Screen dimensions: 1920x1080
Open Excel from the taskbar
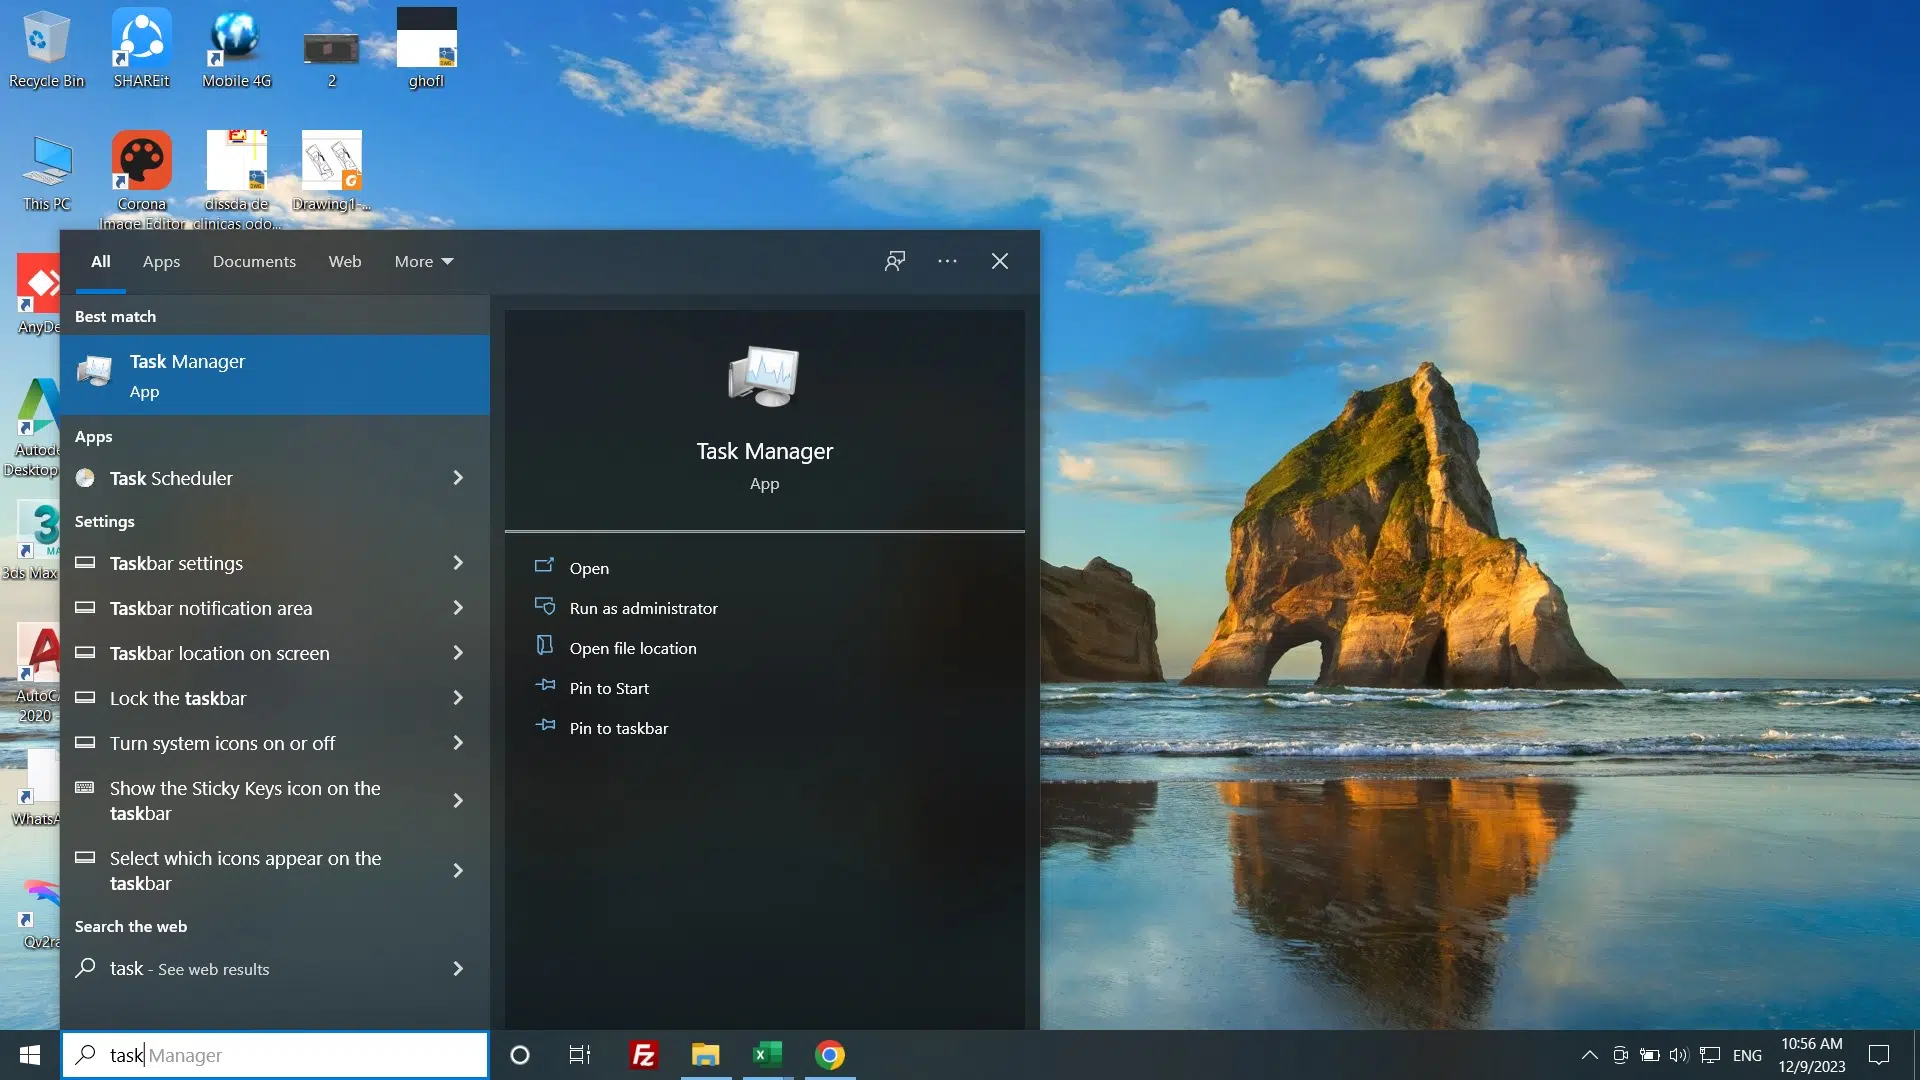pos(767,1055)
